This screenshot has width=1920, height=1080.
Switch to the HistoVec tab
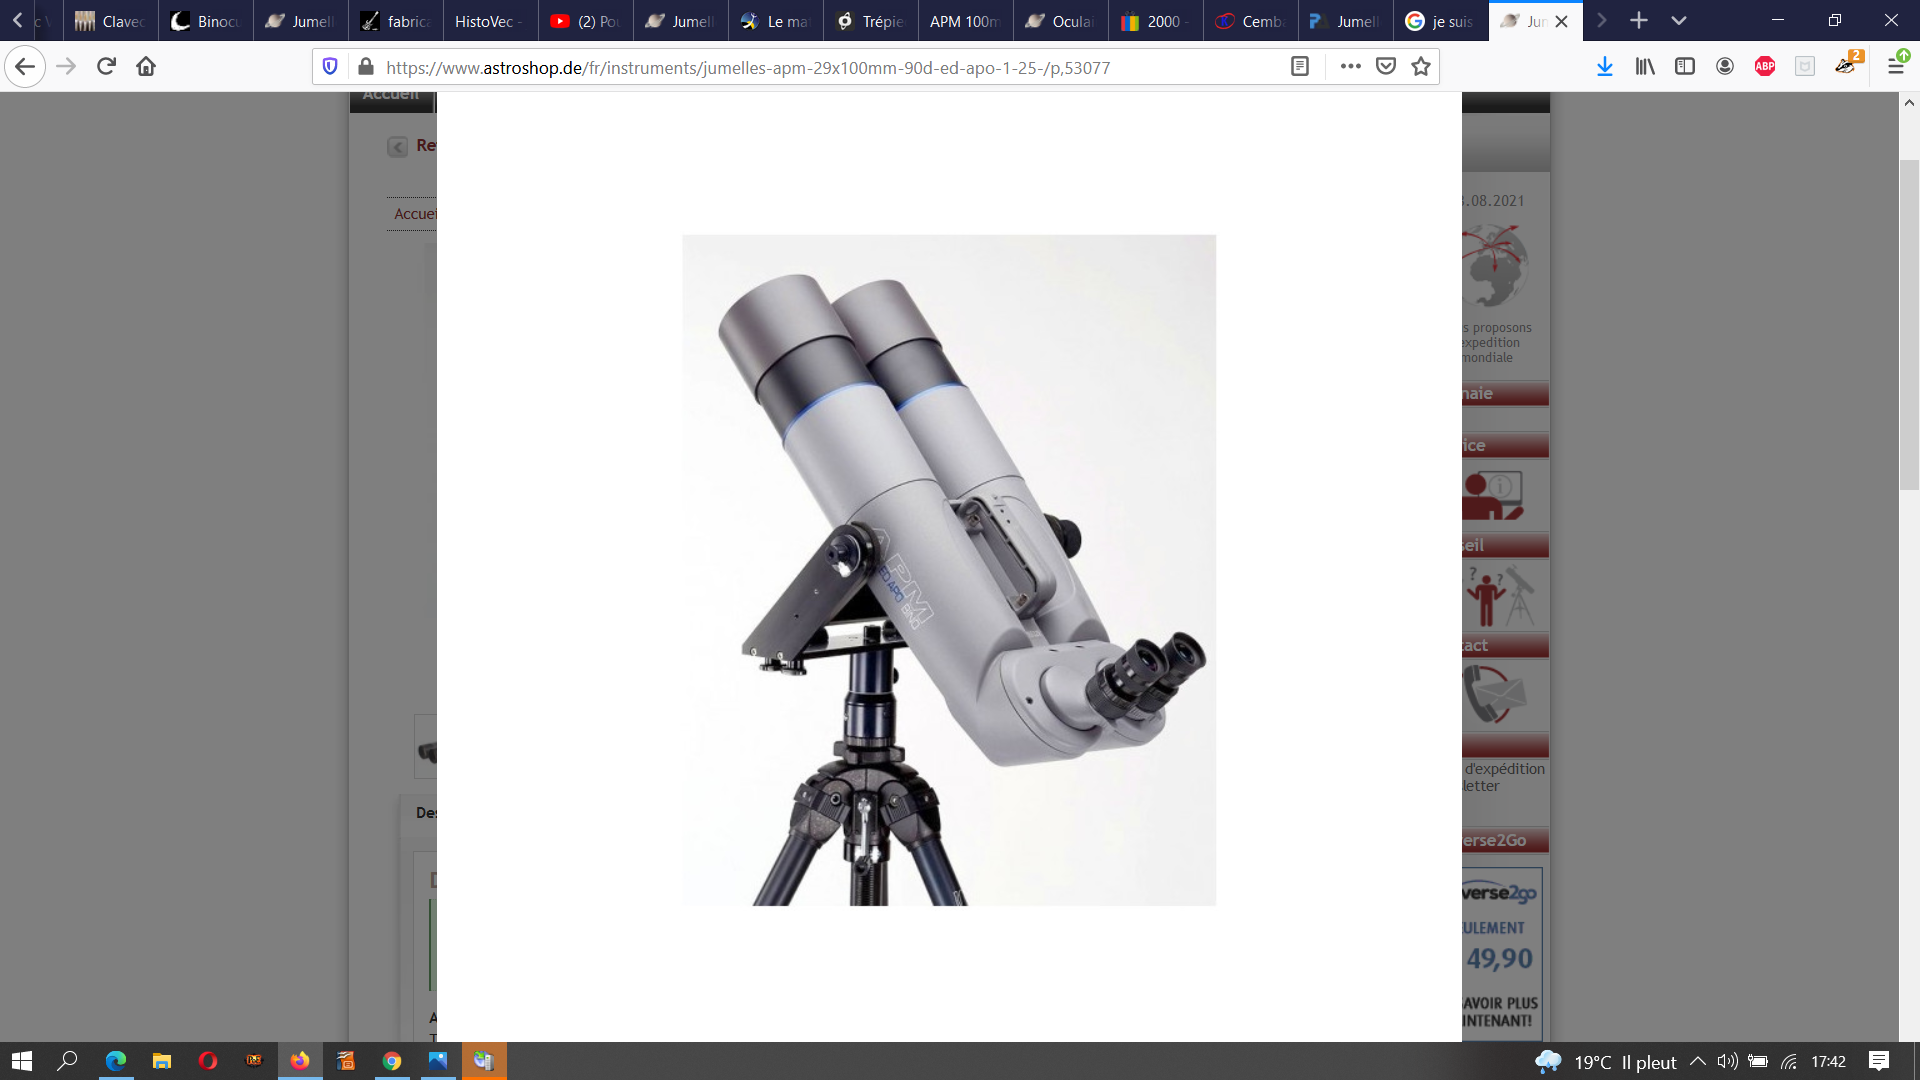[x=489, y=21]
